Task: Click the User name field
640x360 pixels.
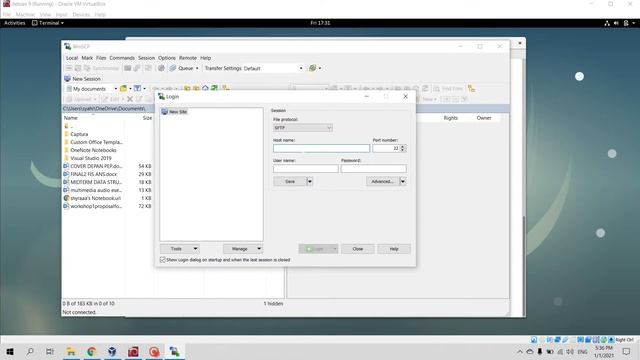Action: tap(305, 169)
